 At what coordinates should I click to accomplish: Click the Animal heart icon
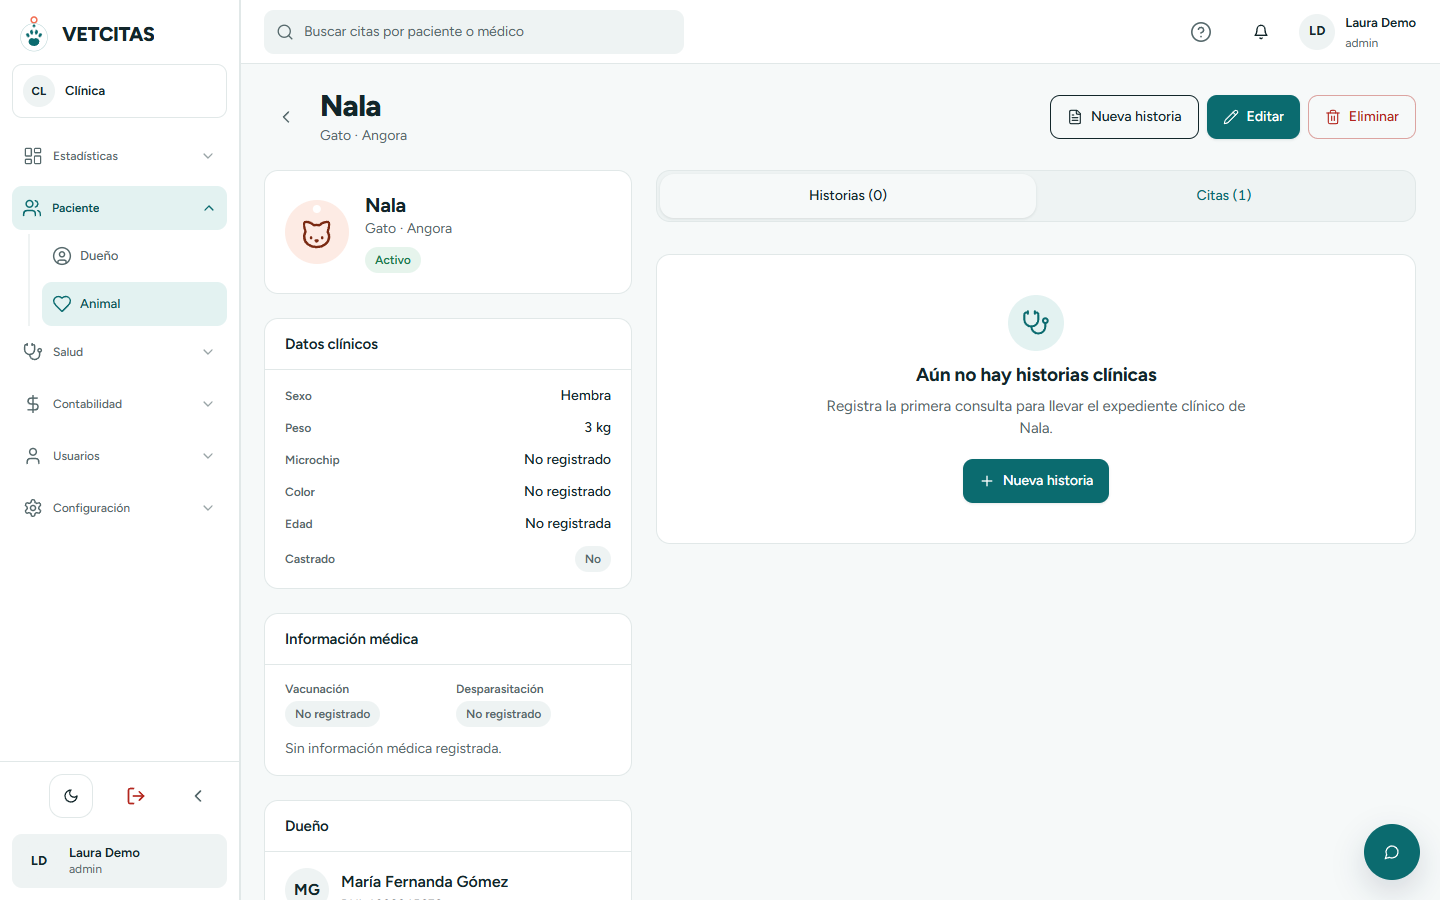point(62,304)
